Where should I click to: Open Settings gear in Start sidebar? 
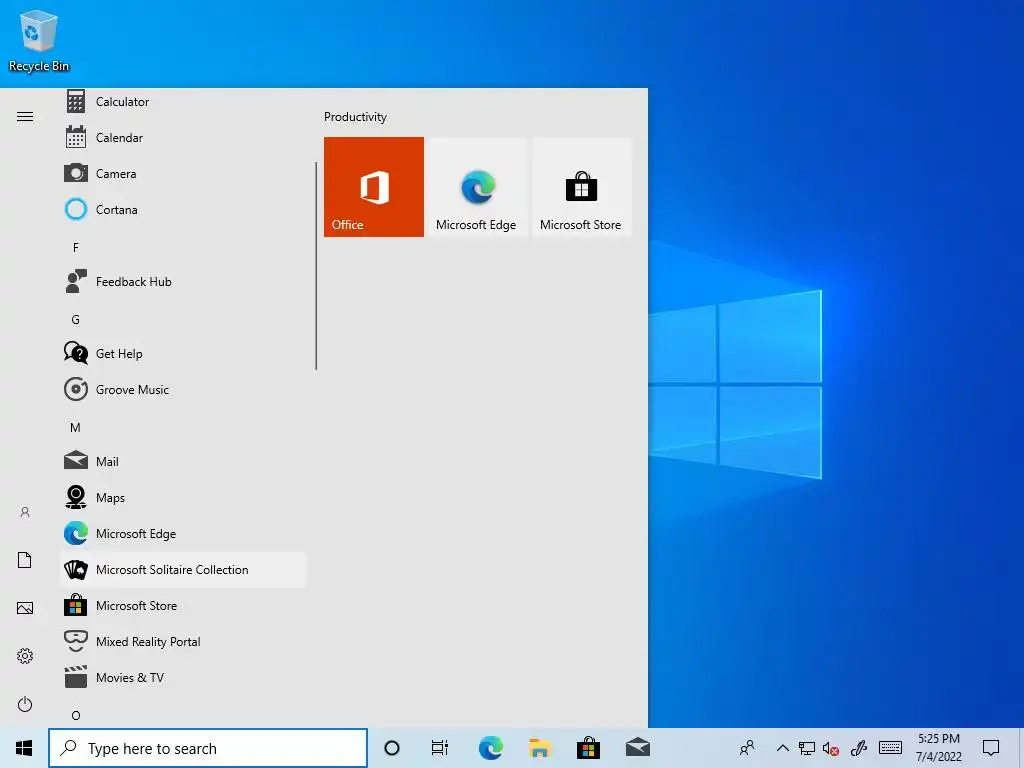(x=25, y=656)
